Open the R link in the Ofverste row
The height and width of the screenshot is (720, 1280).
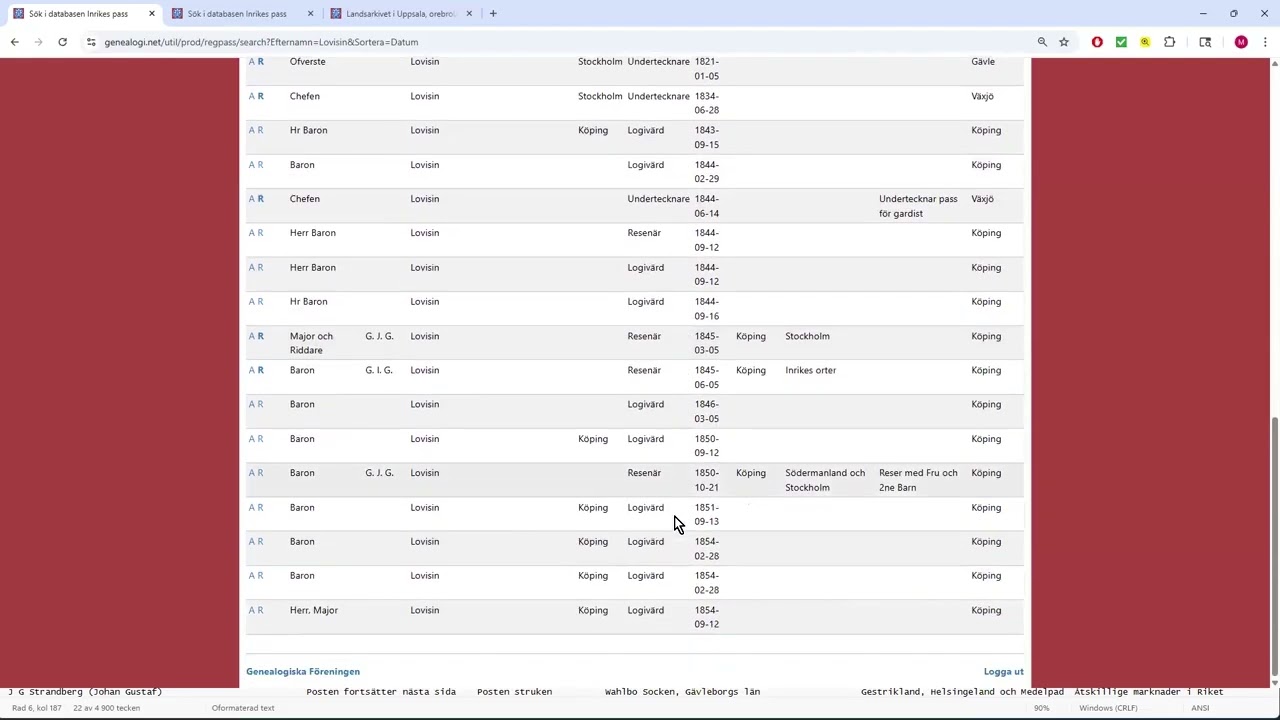coord(261,62)
